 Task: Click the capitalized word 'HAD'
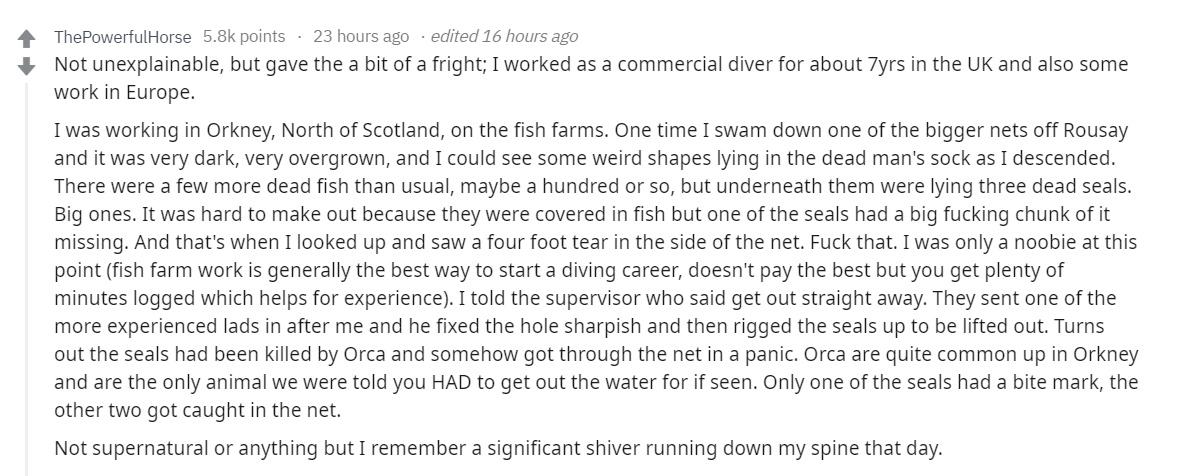(450, 383)
